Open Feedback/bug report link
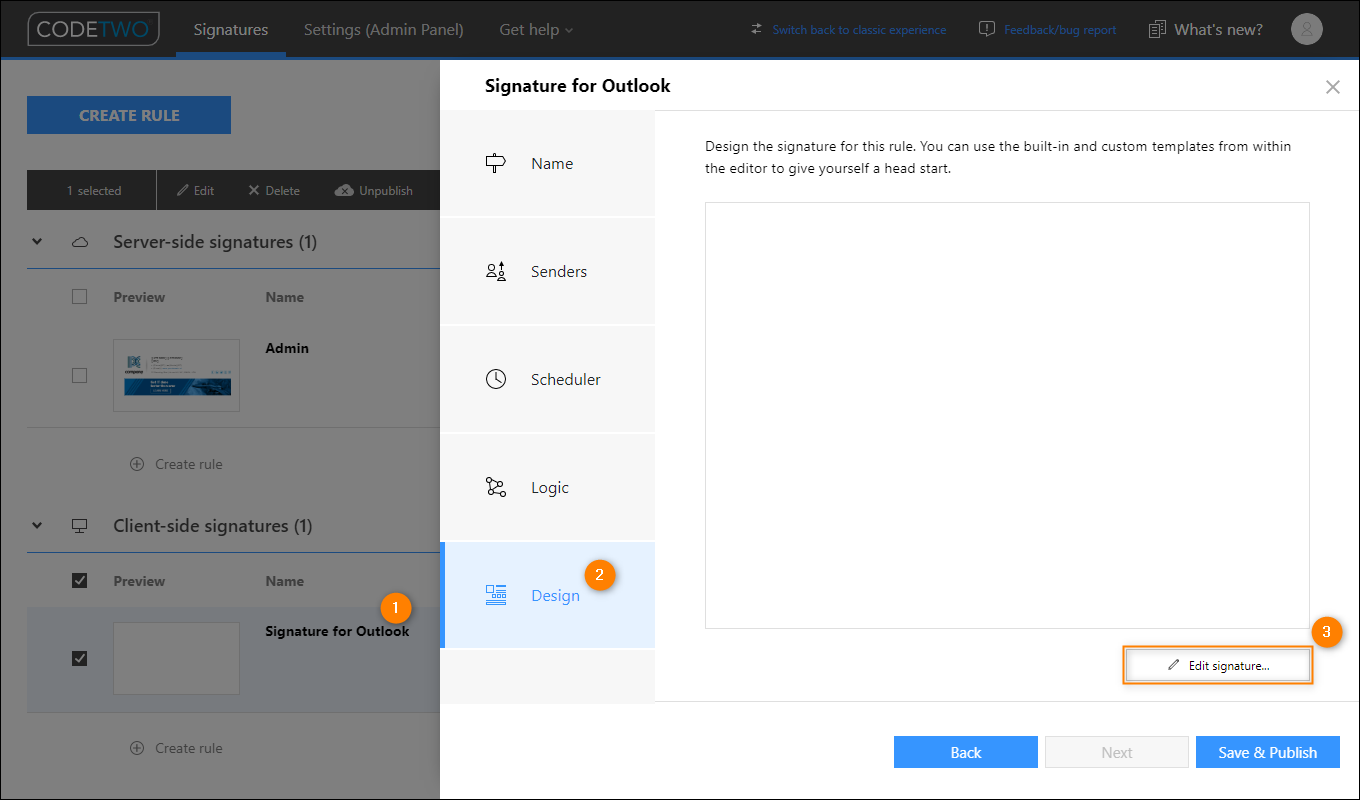 click(1060, 30)
